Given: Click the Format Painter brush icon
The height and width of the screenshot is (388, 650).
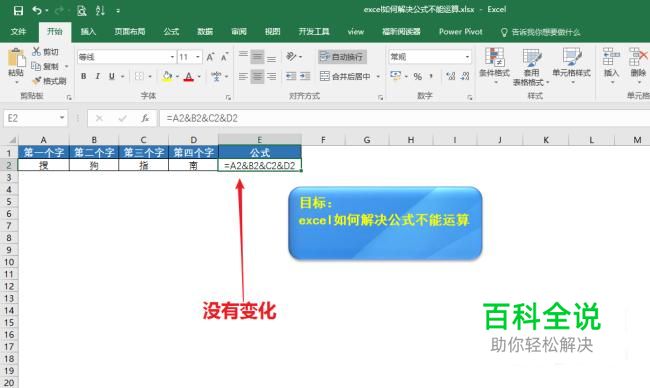Looking at the screenshot, I should (x=36, y=81).
